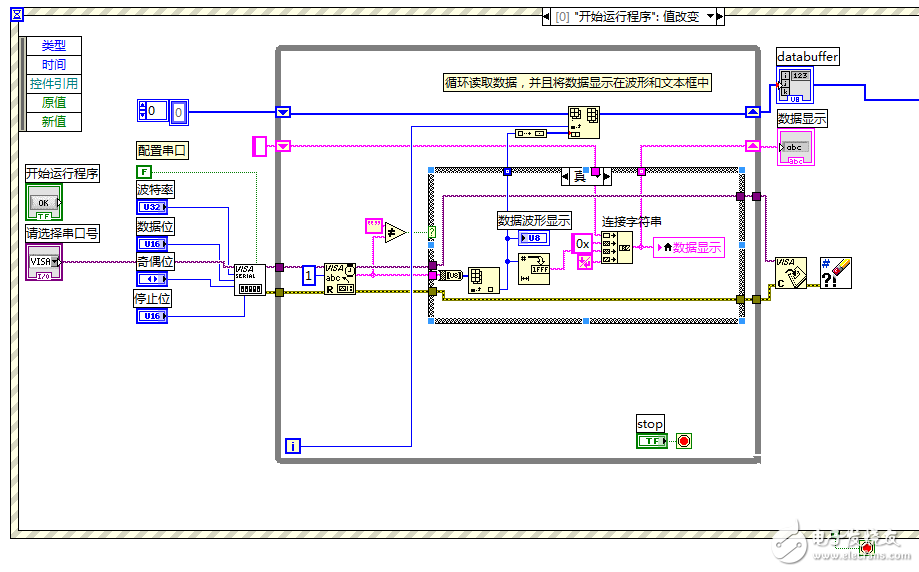The height and width of the screenshot is (572, 919).
Task: Select the Index Array node inside case
Action: coord(484,281)
